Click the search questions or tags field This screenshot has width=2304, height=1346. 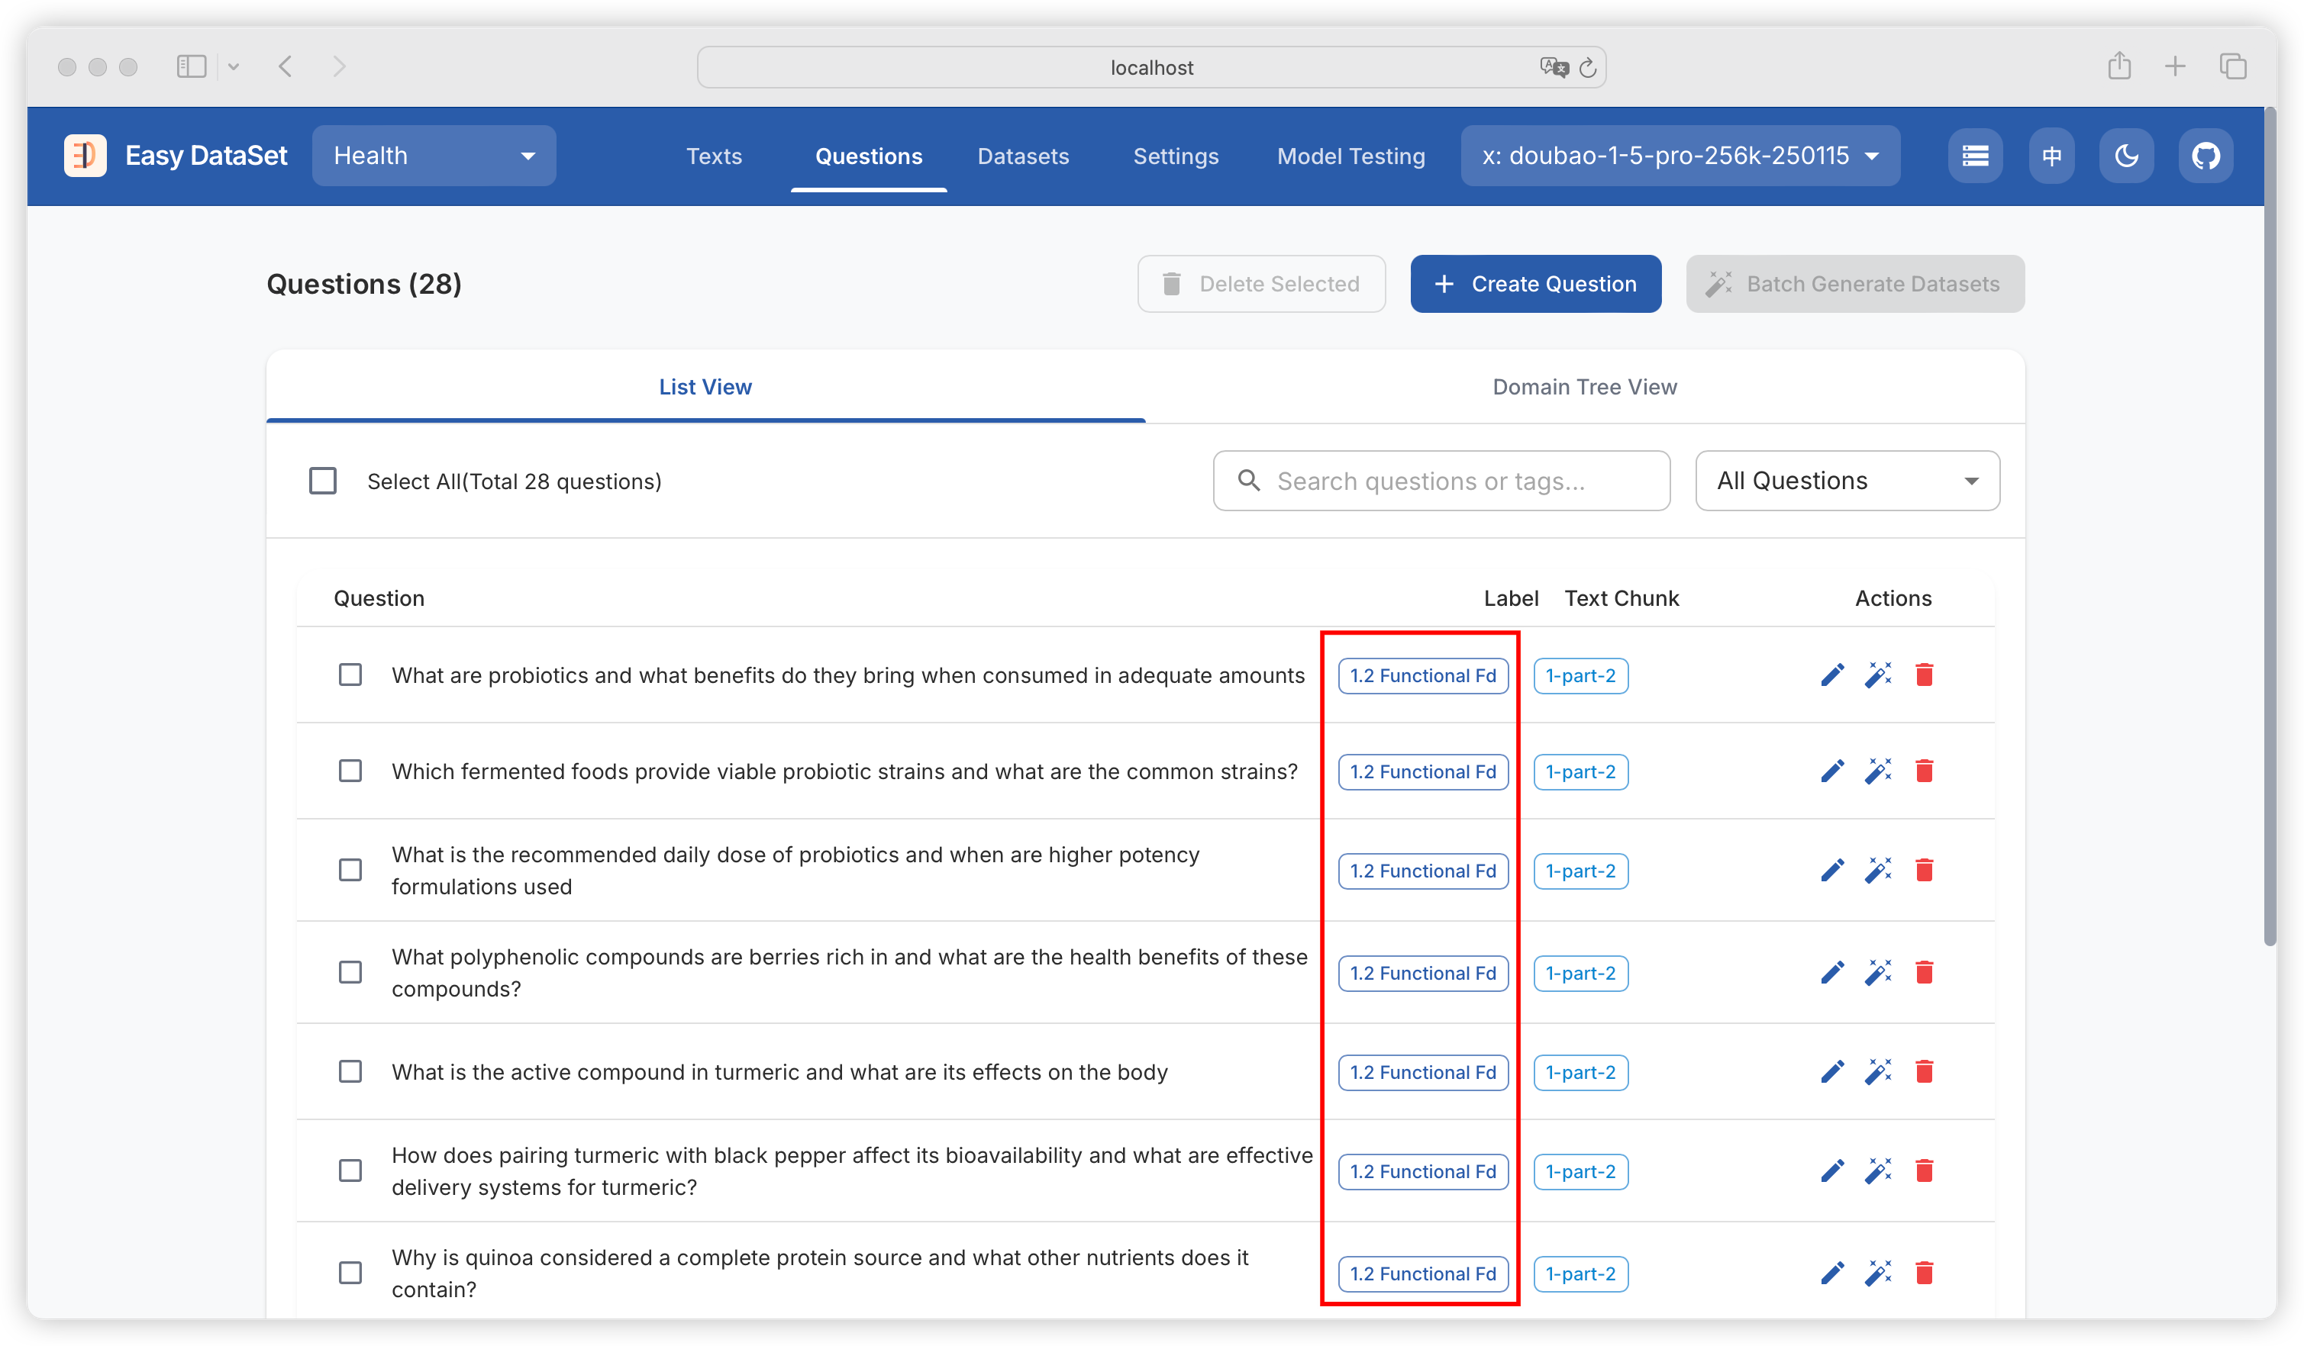1441,481
